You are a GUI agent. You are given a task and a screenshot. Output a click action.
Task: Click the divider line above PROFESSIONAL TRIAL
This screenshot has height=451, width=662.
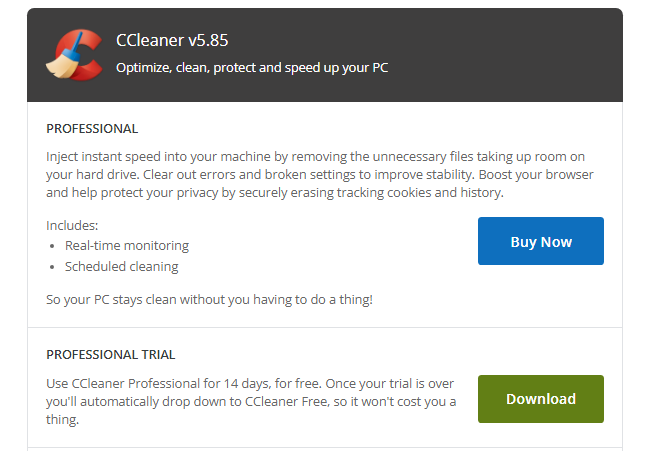pyautogui.click(x=325, y=327)
